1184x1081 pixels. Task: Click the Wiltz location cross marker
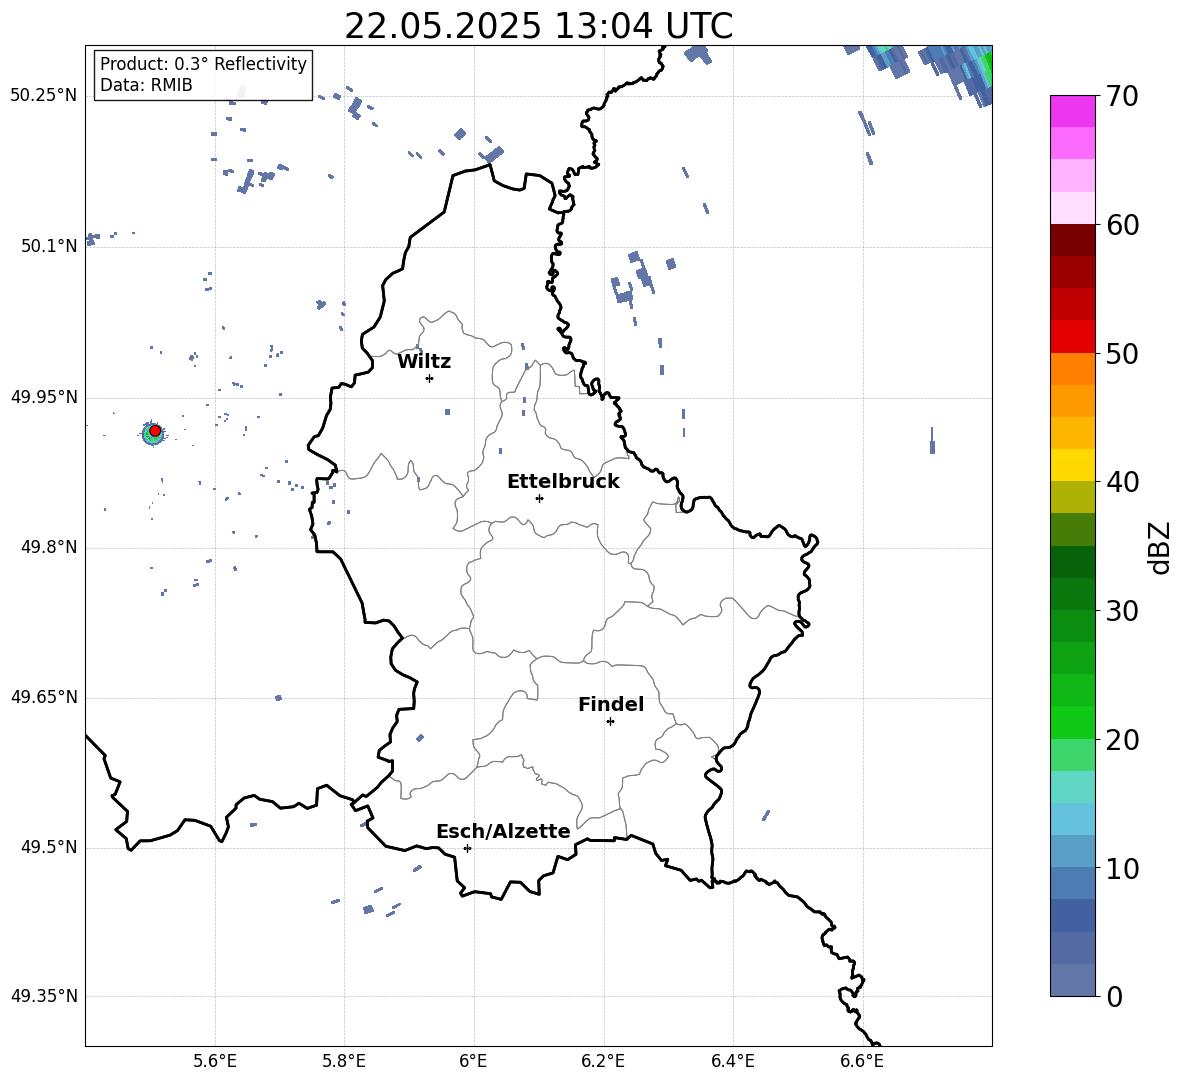point(430,378)
